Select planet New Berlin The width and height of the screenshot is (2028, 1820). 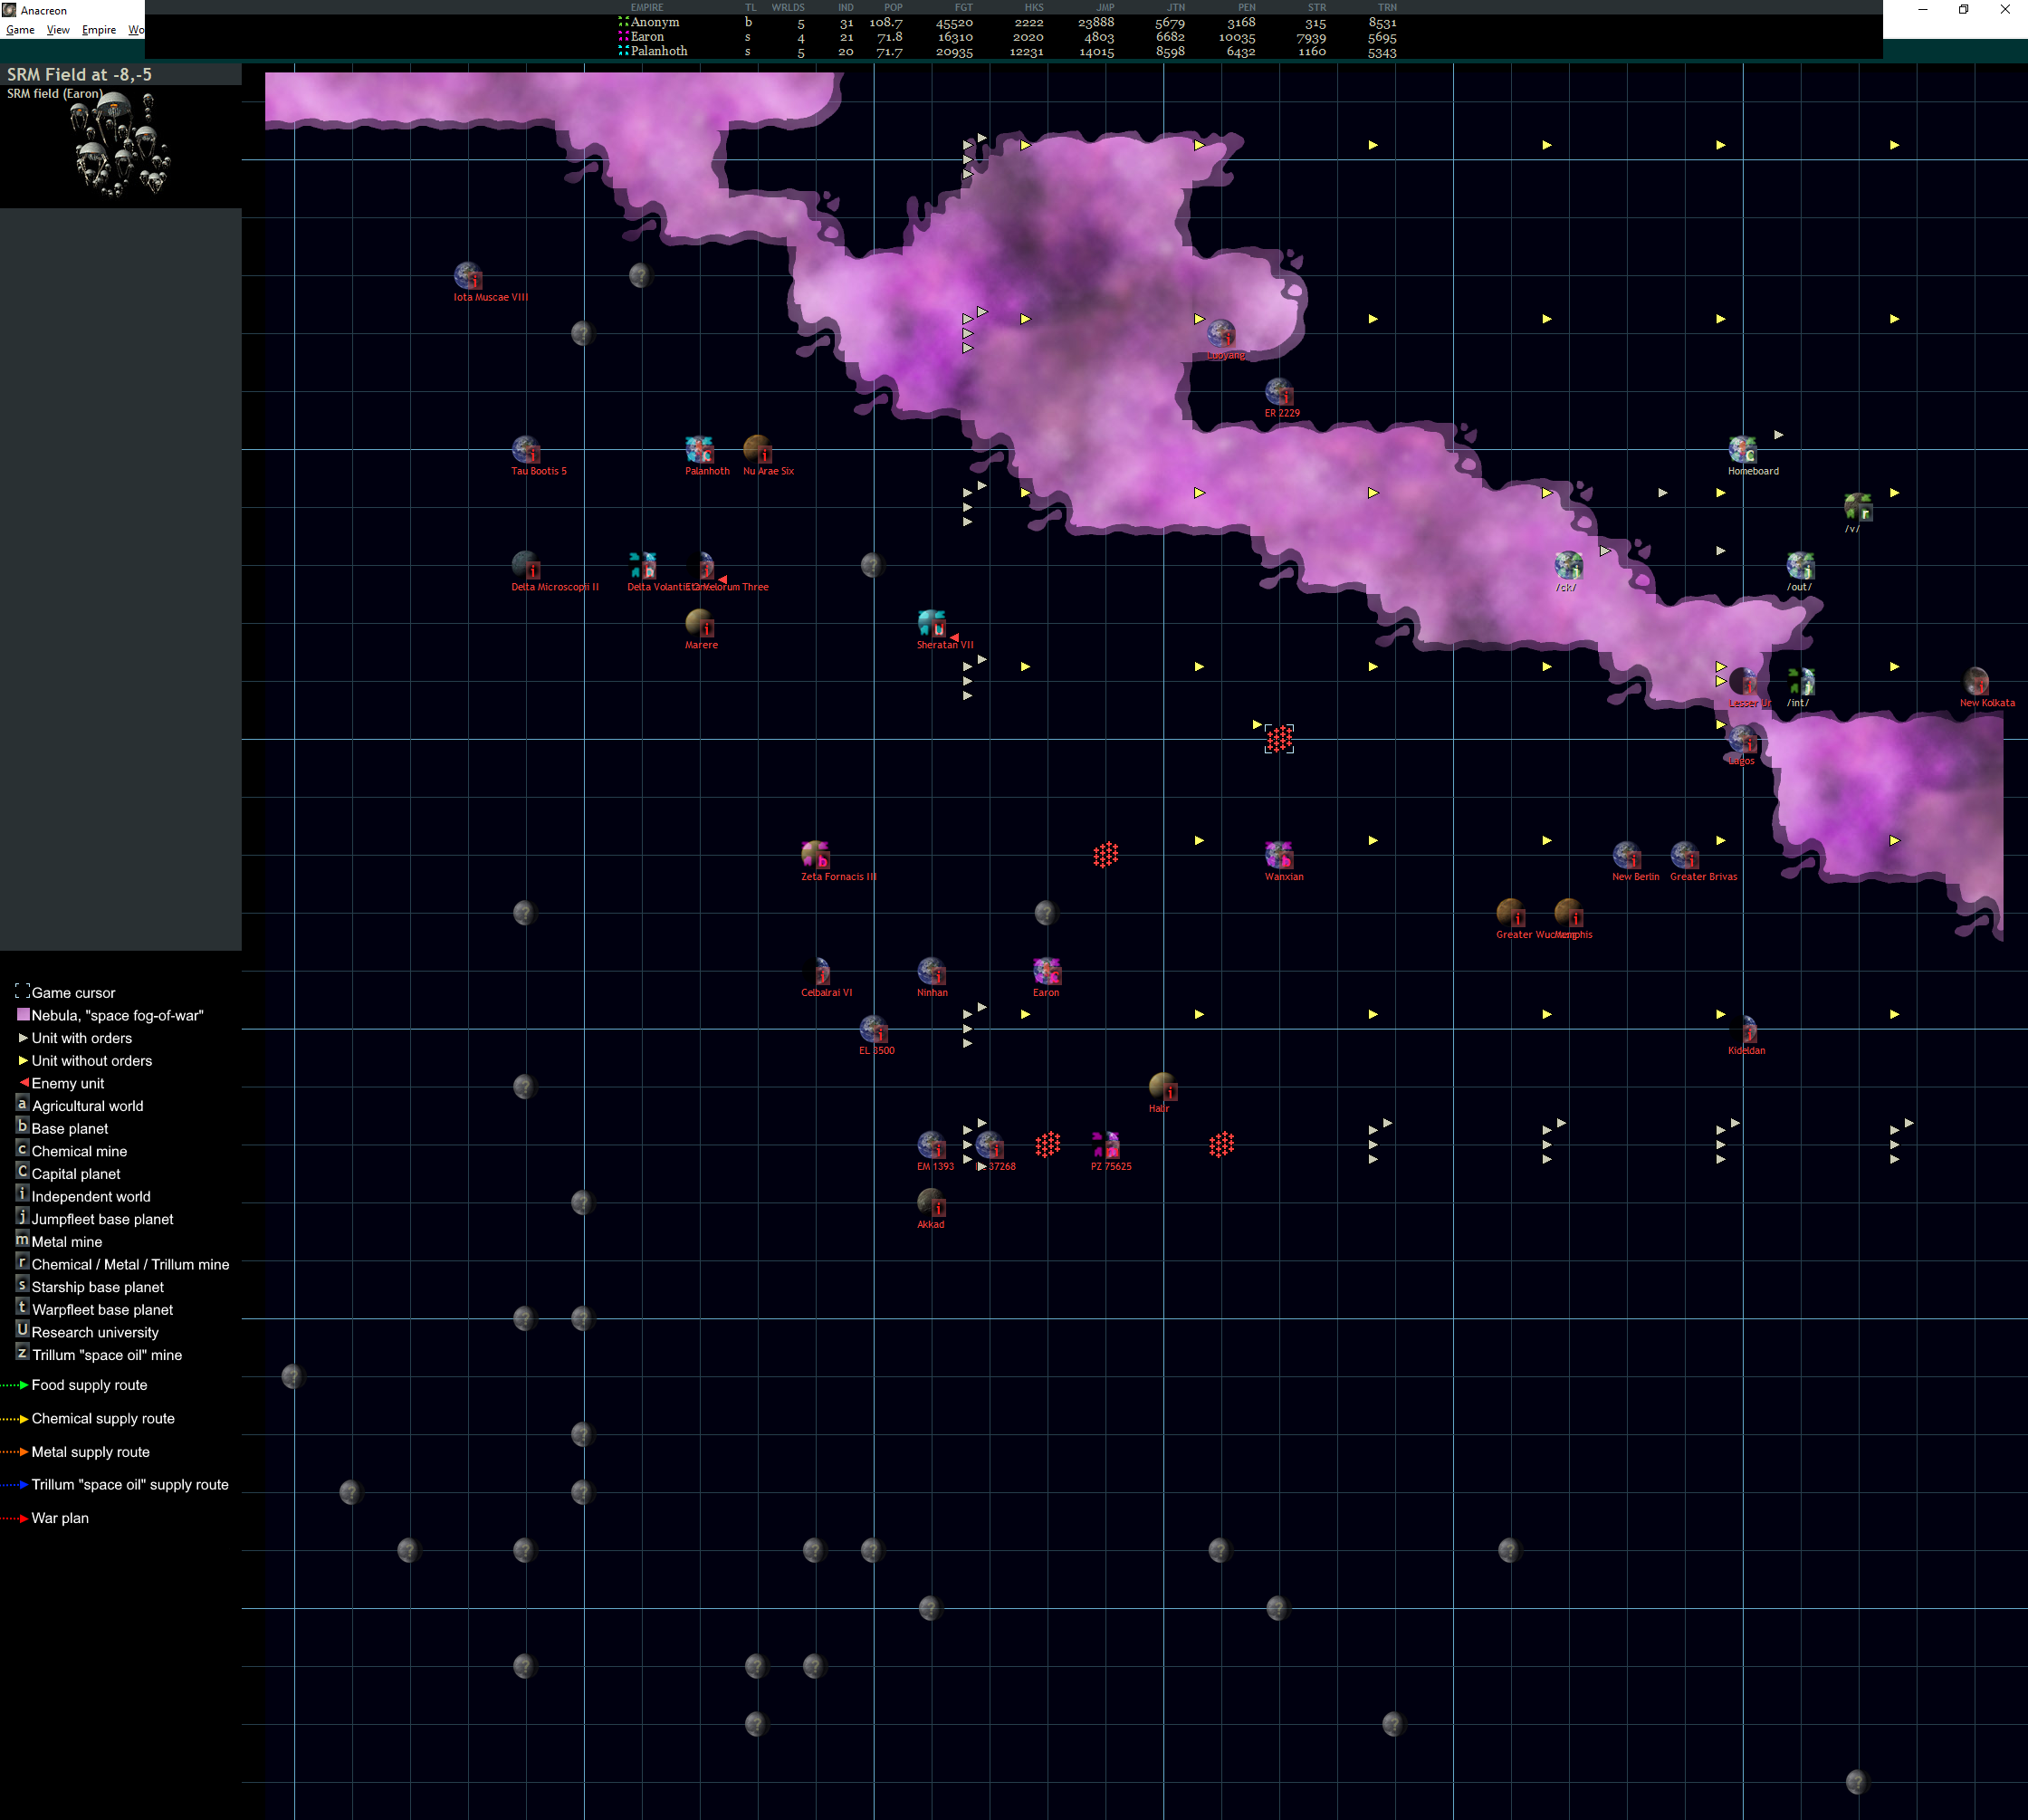1627,856
